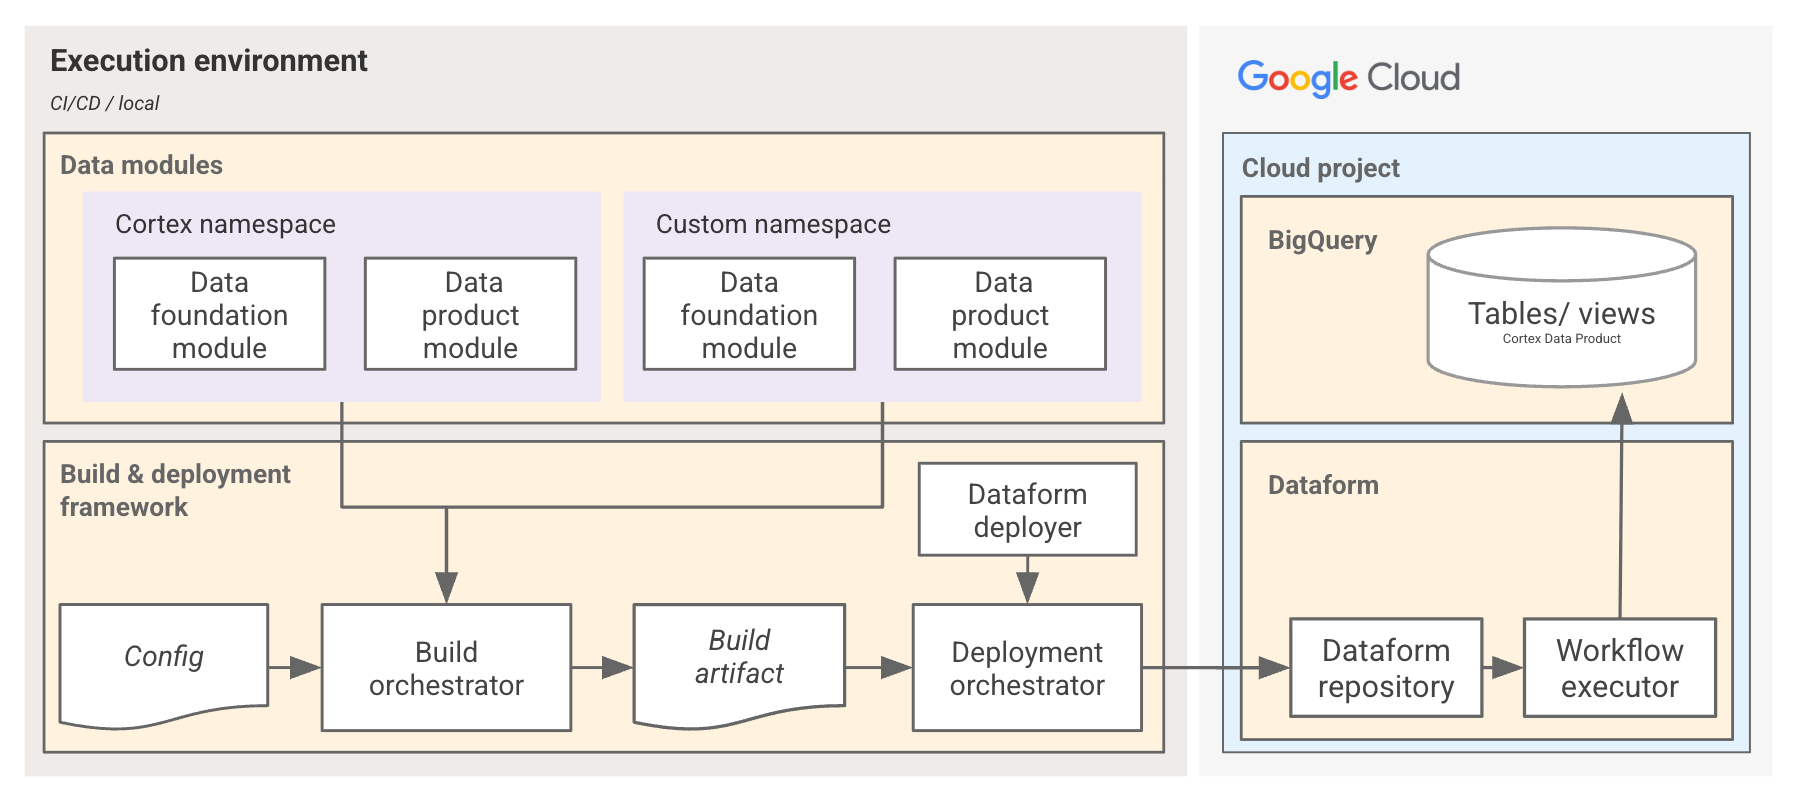
Task: Click the Dataform repository box
Action: tap(1386, 667)
